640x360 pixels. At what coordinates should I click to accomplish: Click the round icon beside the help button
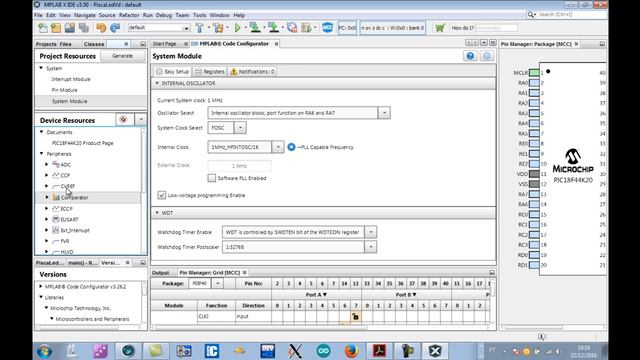487,56
